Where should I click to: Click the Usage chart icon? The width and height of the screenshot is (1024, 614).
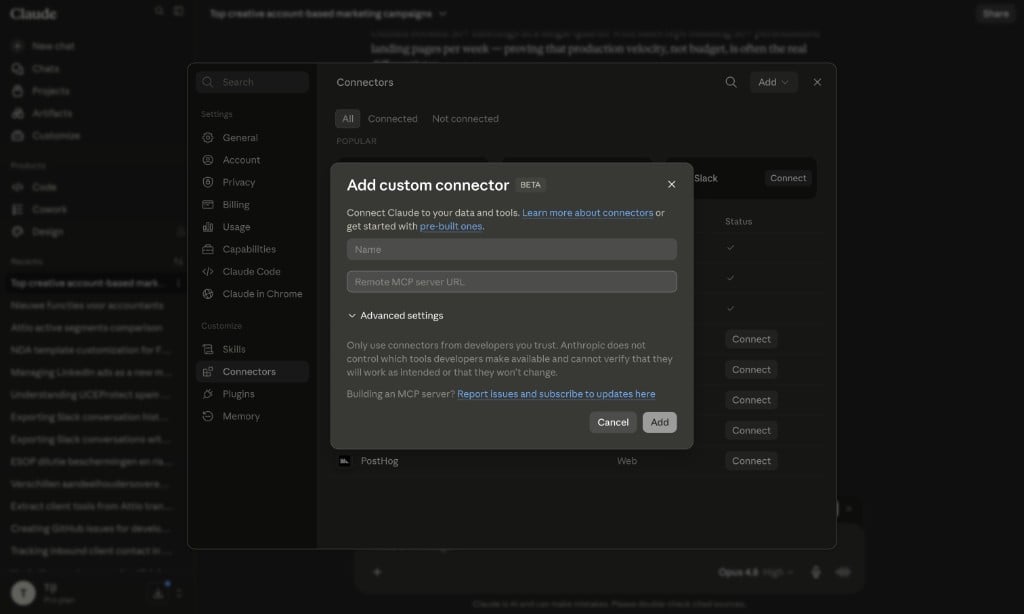(208, 227)
